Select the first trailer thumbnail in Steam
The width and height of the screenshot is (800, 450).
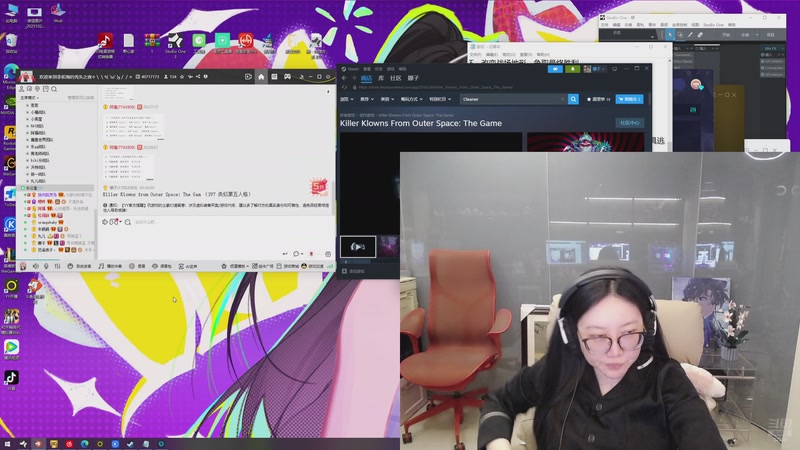tap(358, 247)
